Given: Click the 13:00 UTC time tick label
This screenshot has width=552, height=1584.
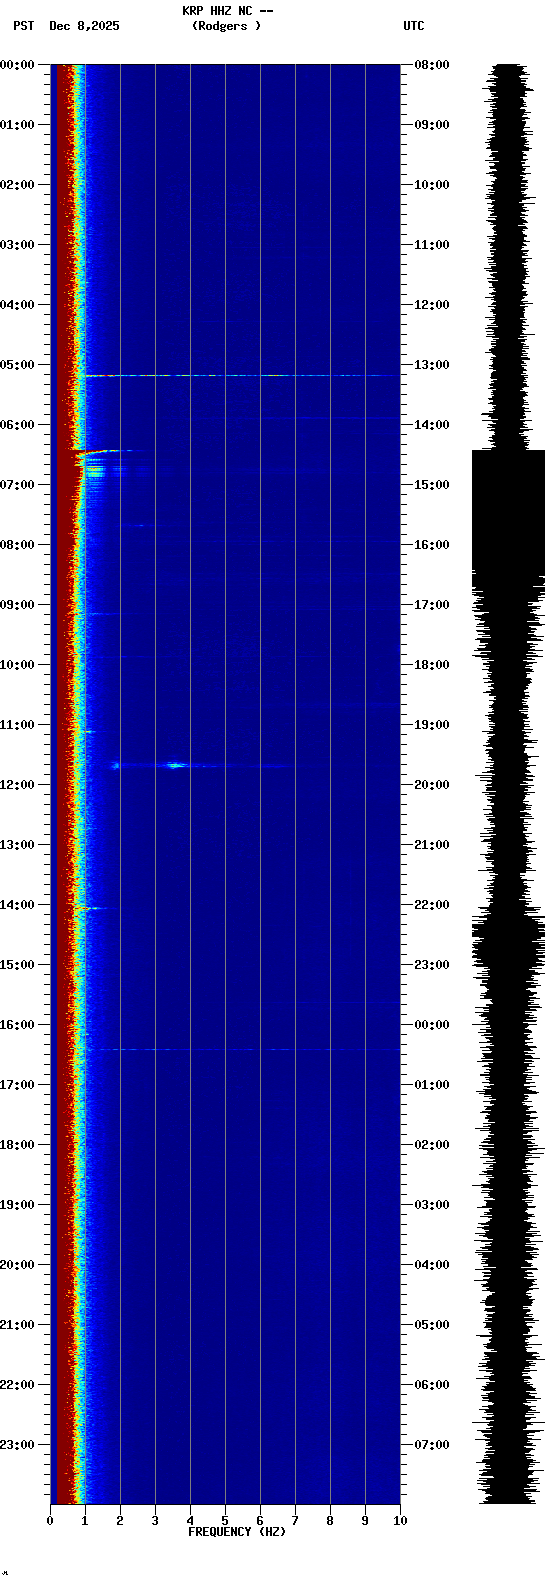Looking at the screenshot, I should click(432, 365).
